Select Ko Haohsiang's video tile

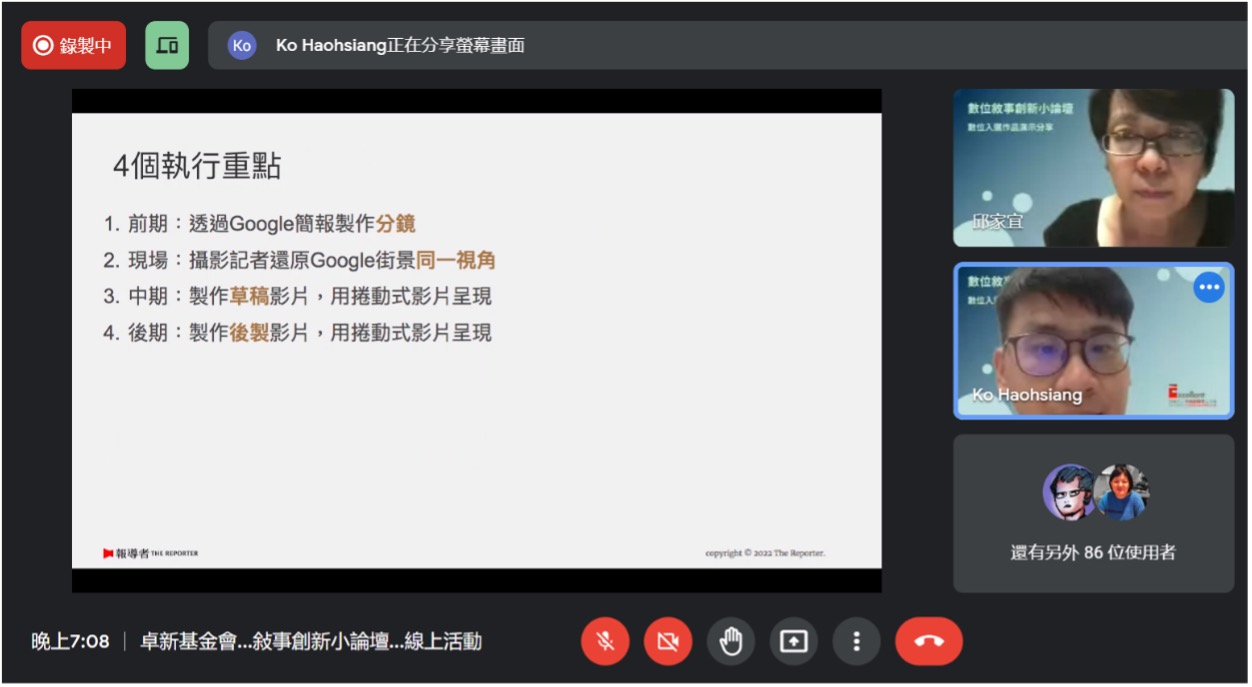1094,341
